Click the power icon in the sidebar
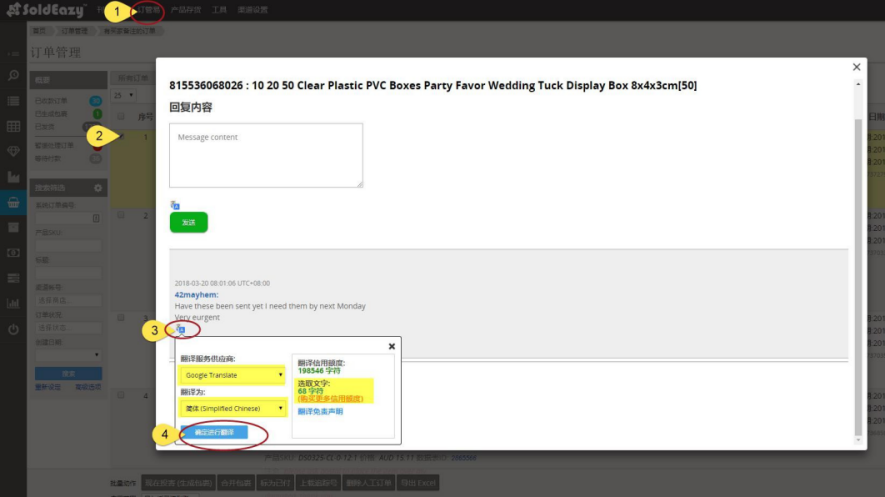 [x=13, y=329]
